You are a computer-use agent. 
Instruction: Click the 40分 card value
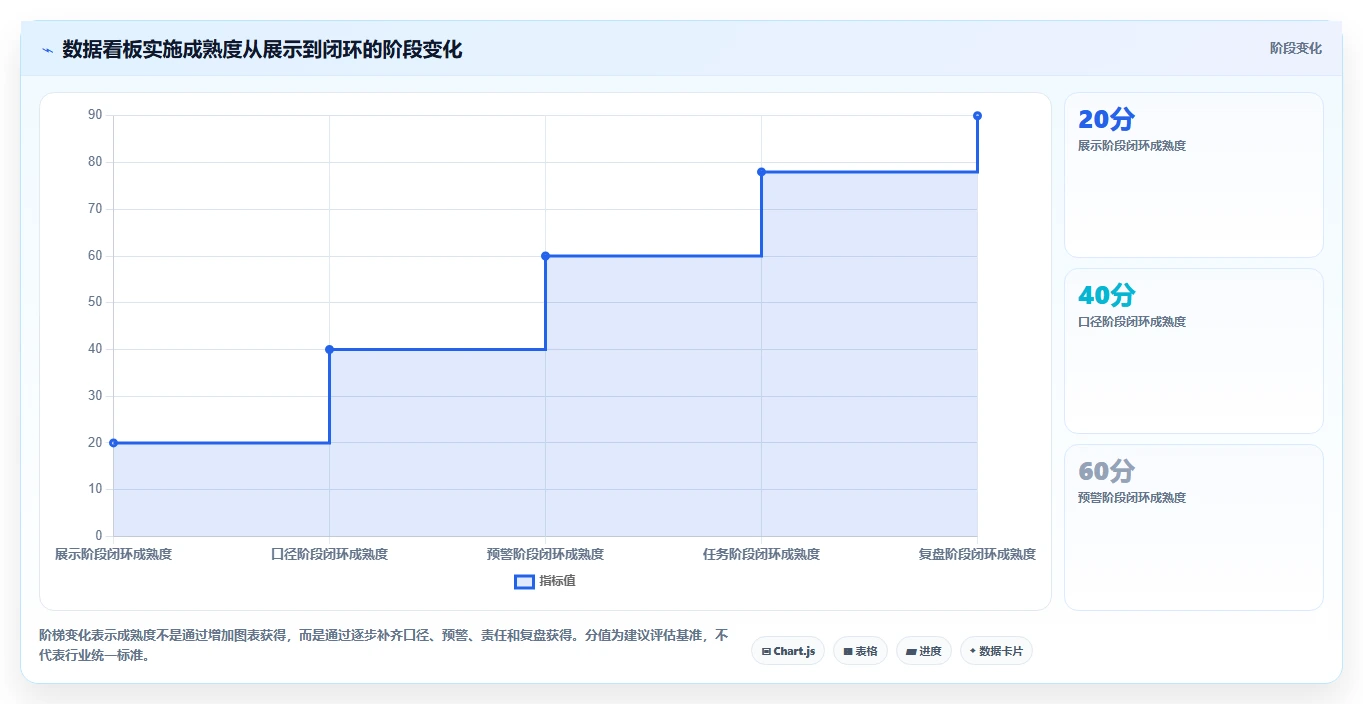click(x=1106, y=296)
